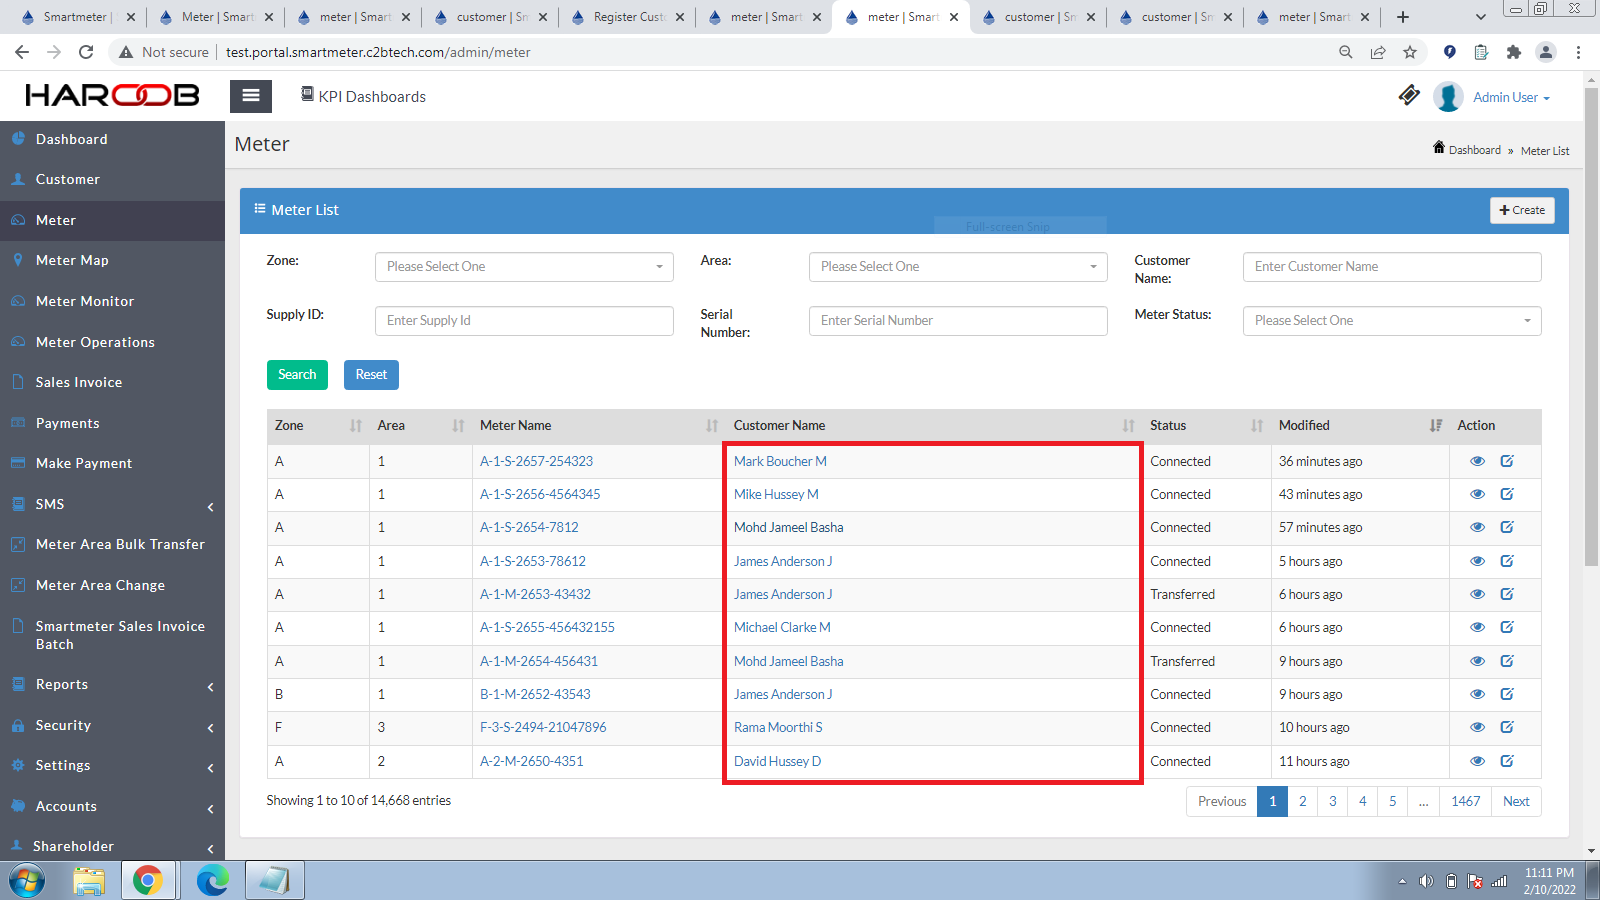
Task: Click the Serial Number input field
Action: (x=958, y=321)
